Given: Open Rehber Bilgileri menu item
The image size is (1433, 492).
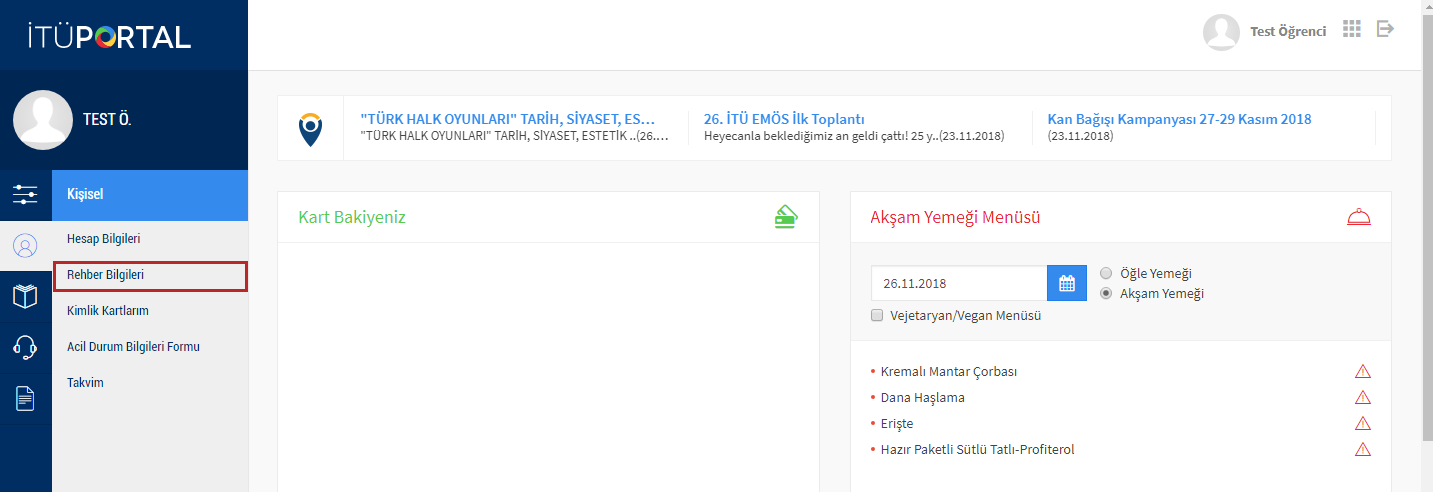Looking at the screenshot, I should (106, 275).
